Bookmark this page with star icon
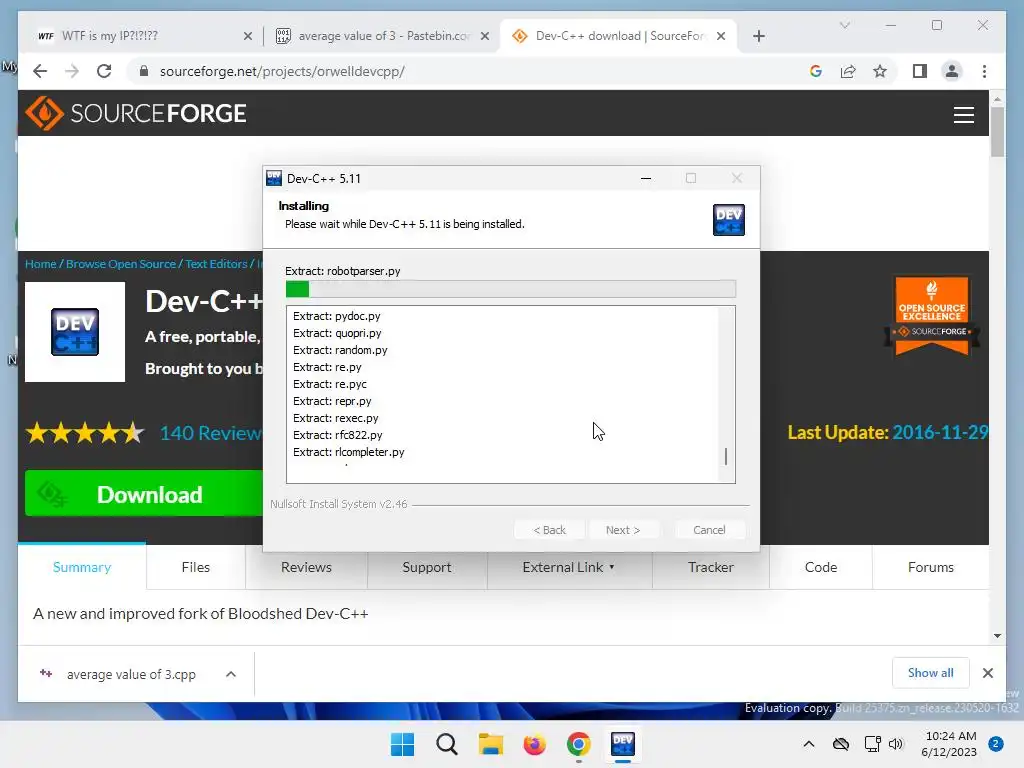 coord(880,71)
